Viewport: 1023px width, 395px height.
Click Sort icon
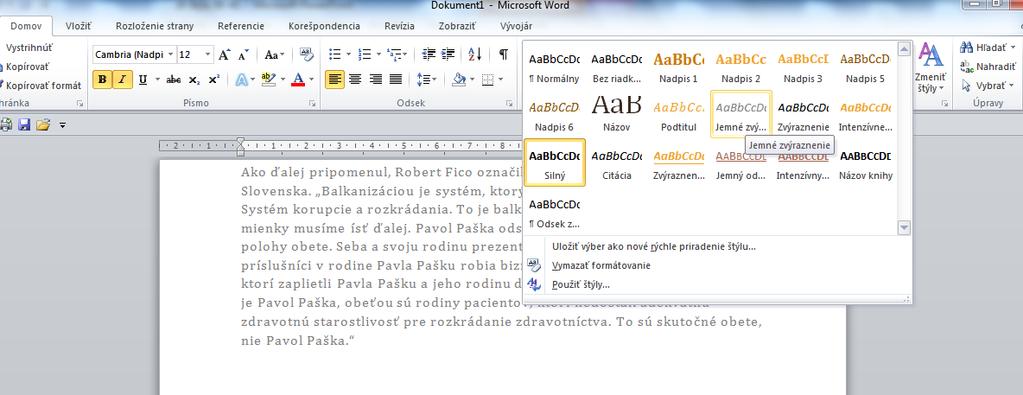coord(475,54)
